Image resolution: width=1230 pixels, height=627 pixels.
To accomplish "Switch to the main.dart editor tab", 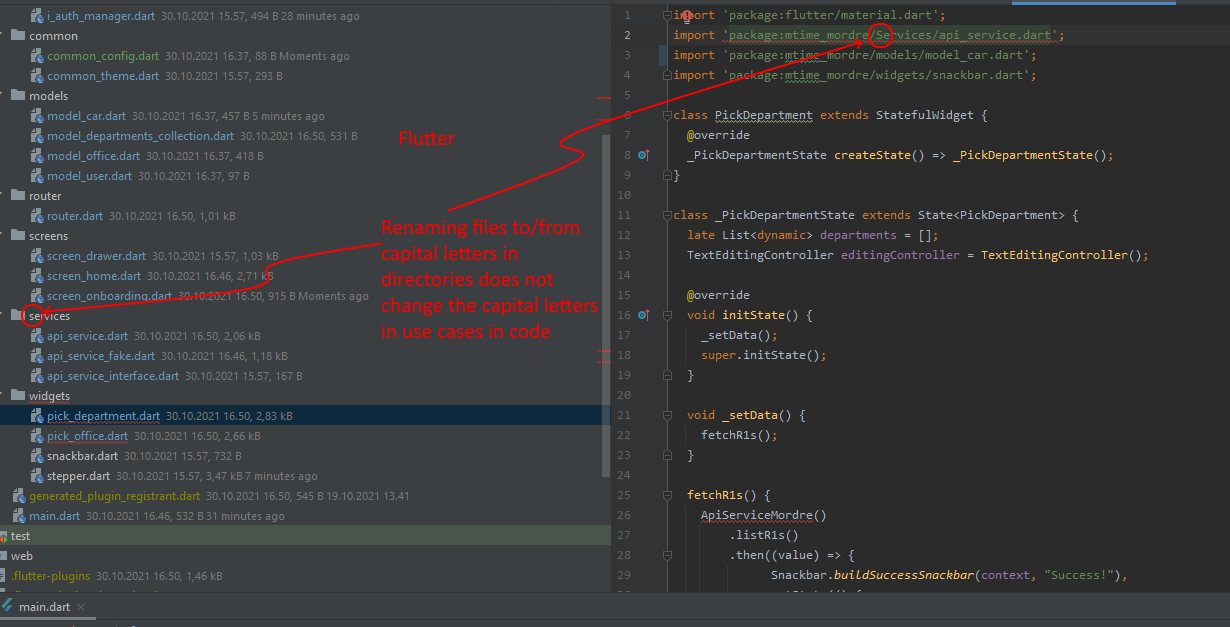I will [x=43, y=606].
